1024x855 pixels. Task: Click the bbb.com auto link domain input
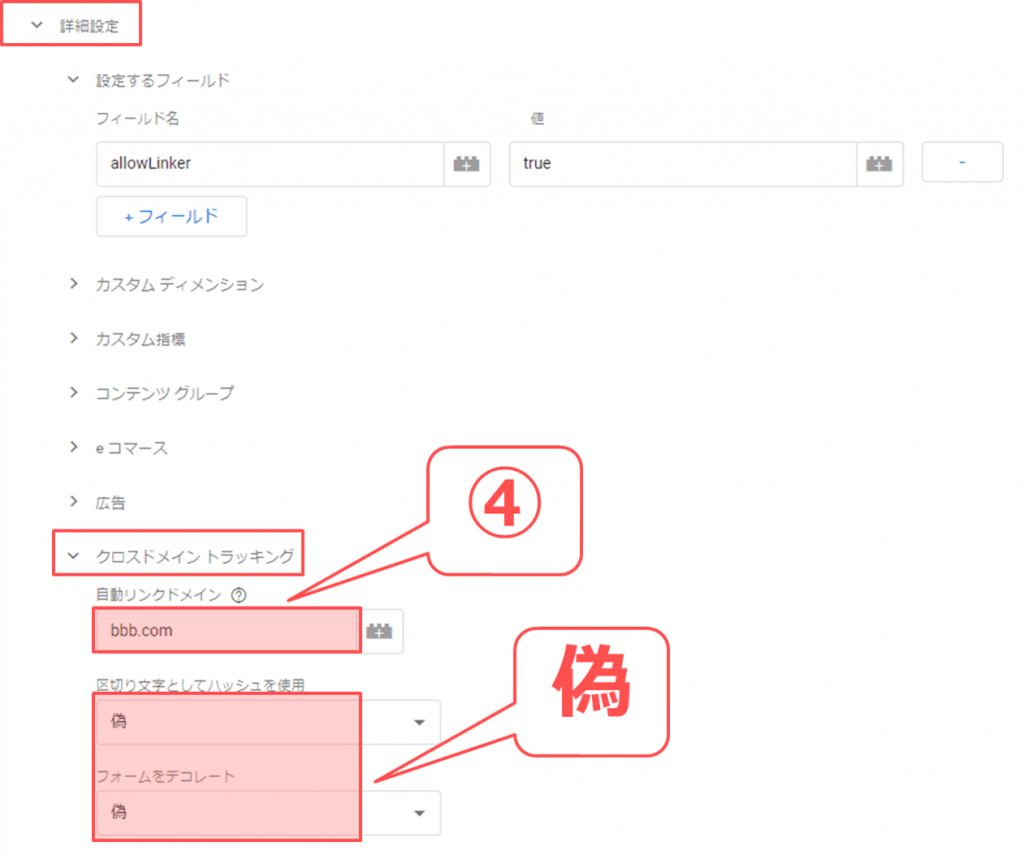pos(227,631)
